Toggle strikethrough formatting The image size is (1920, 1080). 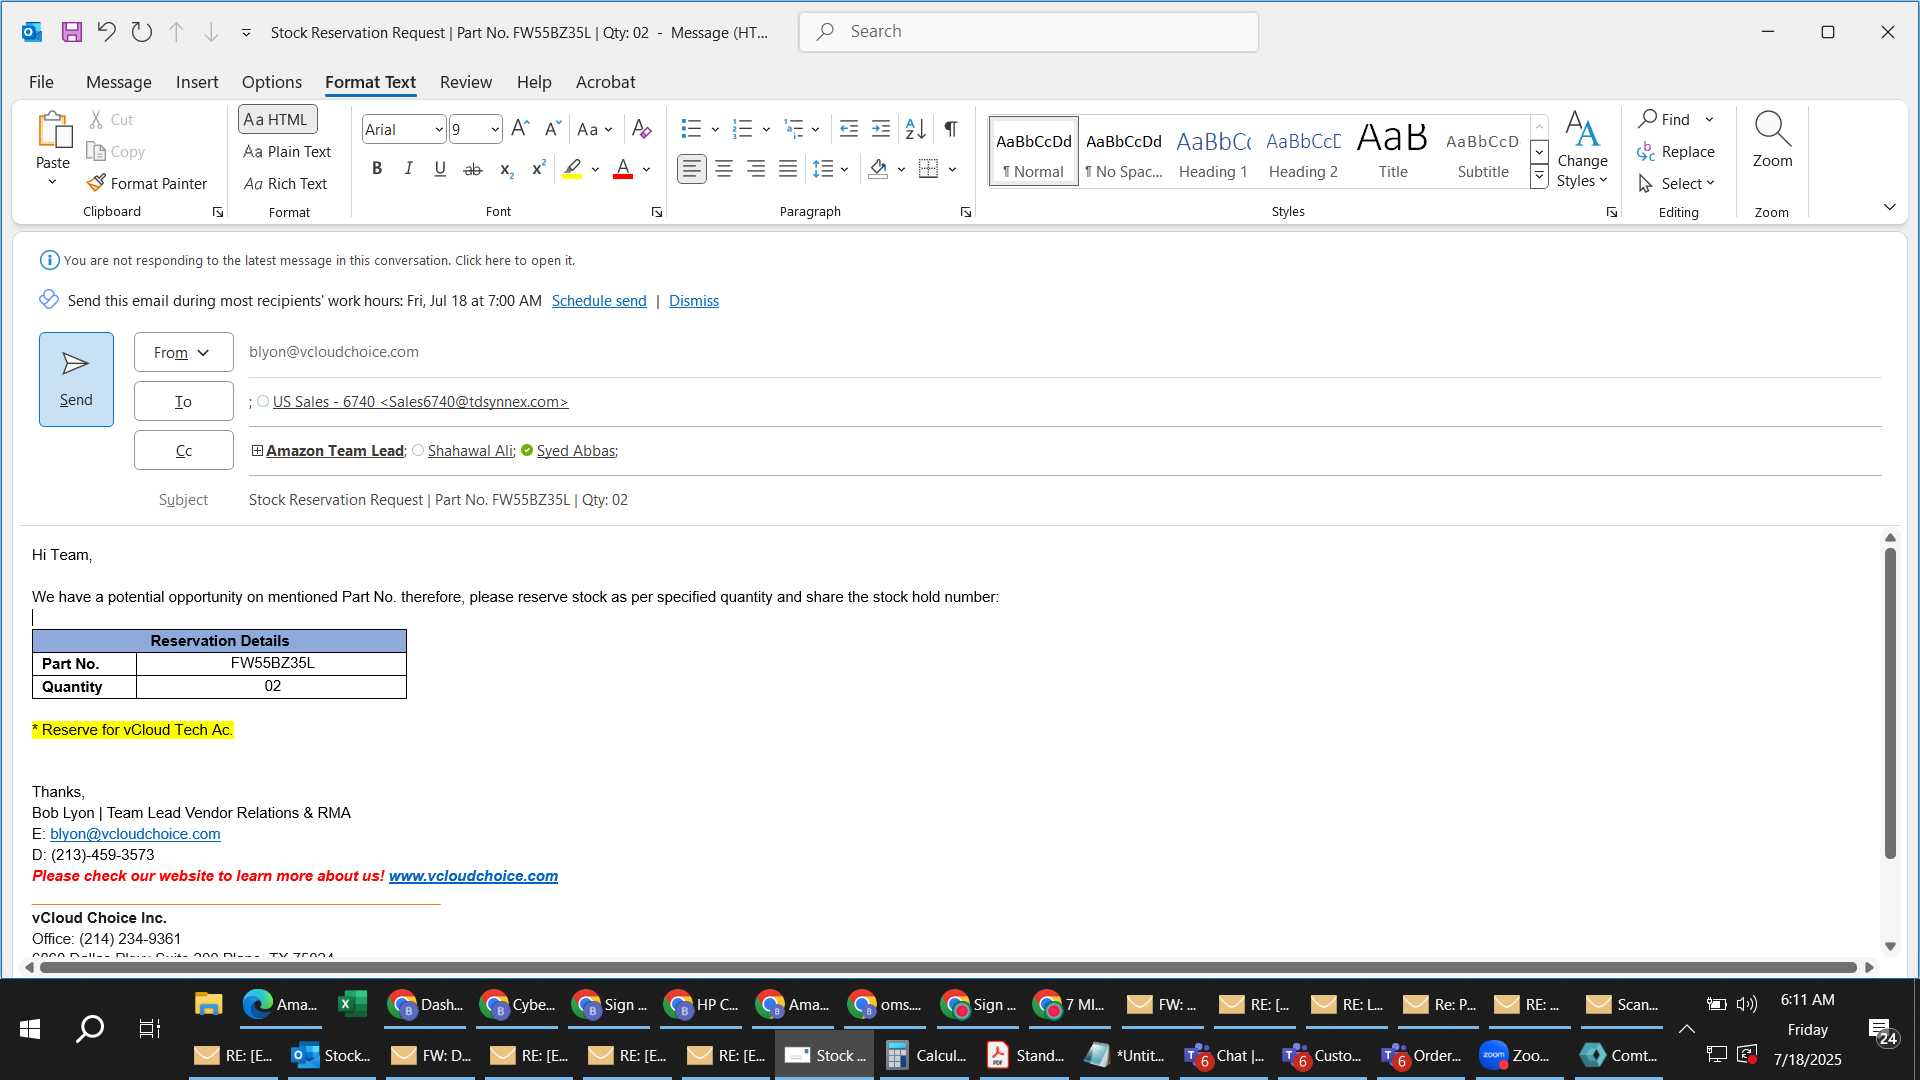pyautogui.click(x=473, y=169)
